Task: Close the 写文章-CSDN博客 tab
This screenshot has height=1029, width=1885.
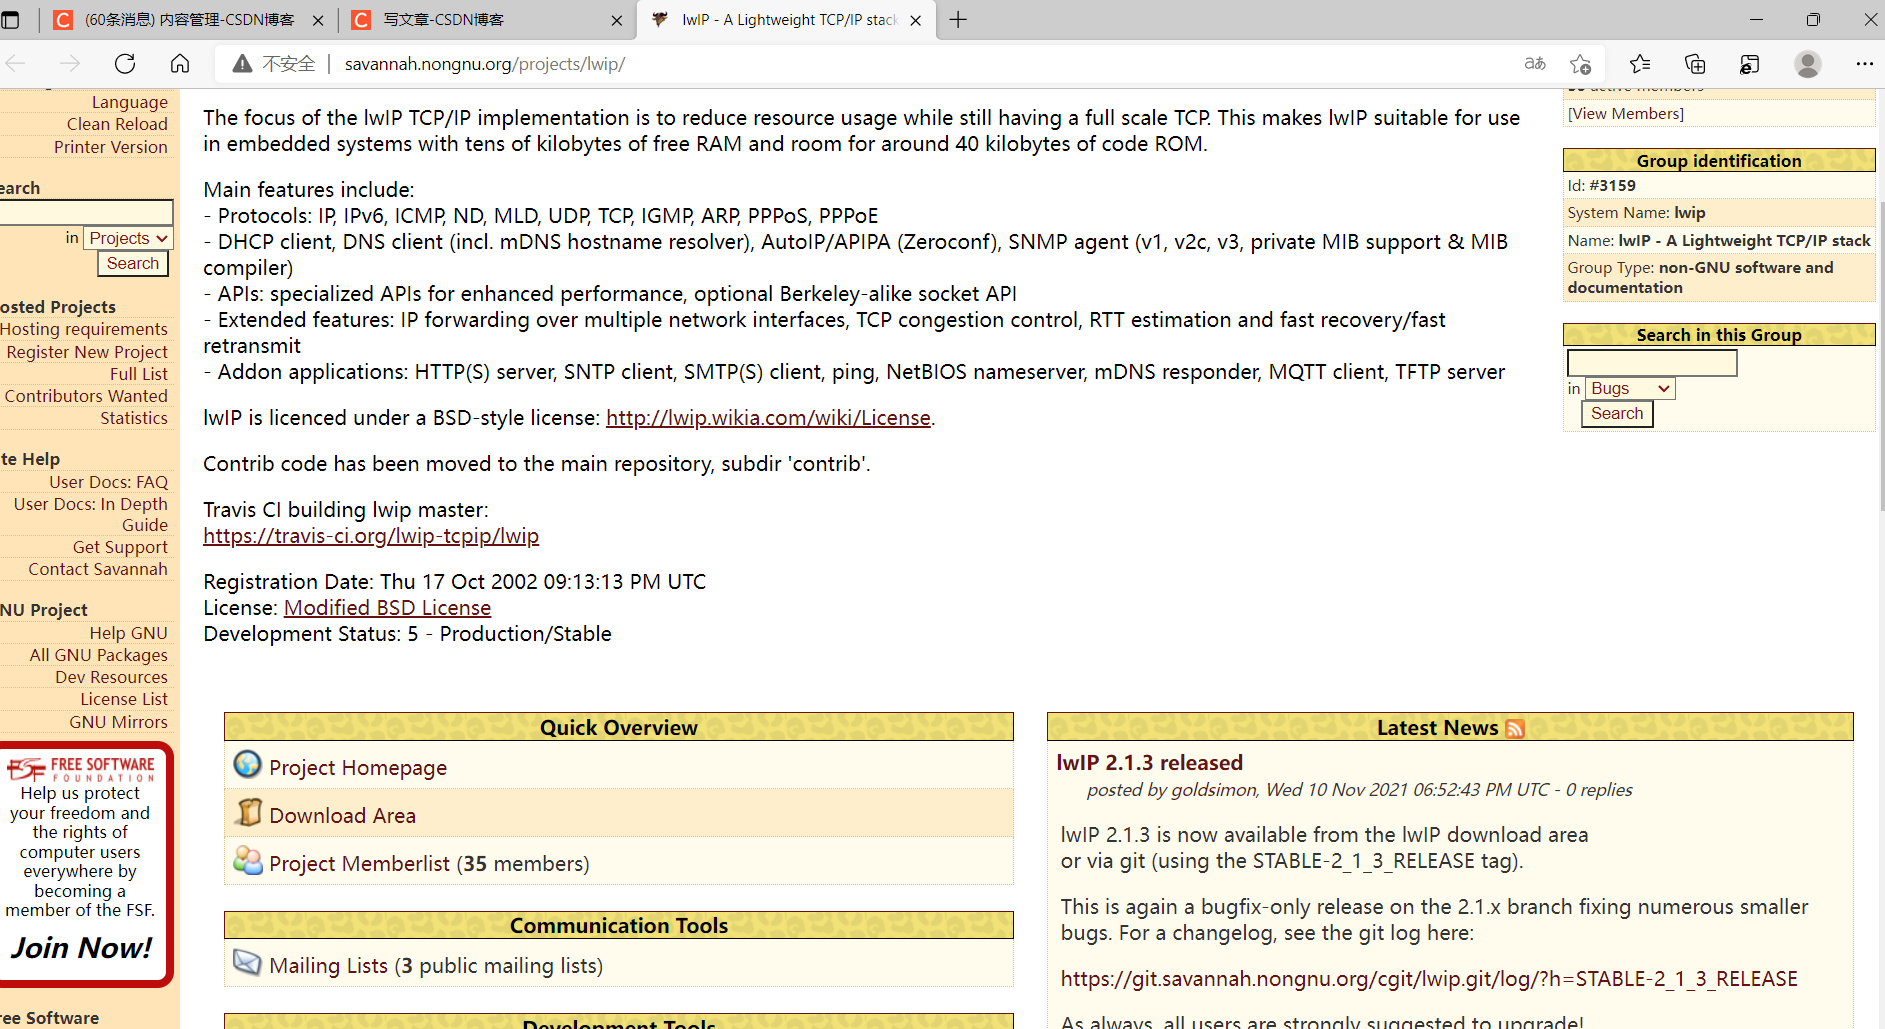Action: [616, 20]
